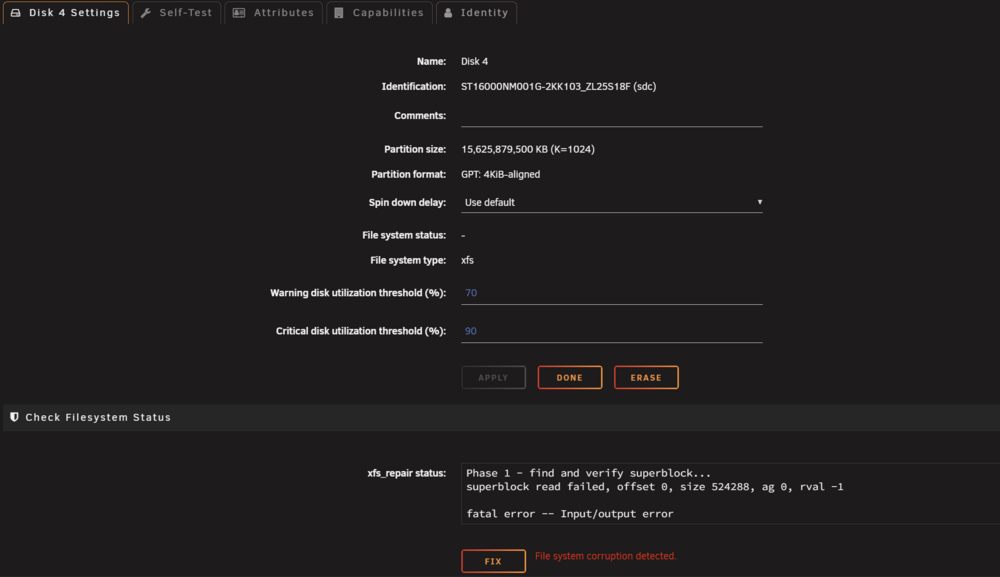Click the 'Disk 4' name value
1000x577 pixels.
(474, 61)
